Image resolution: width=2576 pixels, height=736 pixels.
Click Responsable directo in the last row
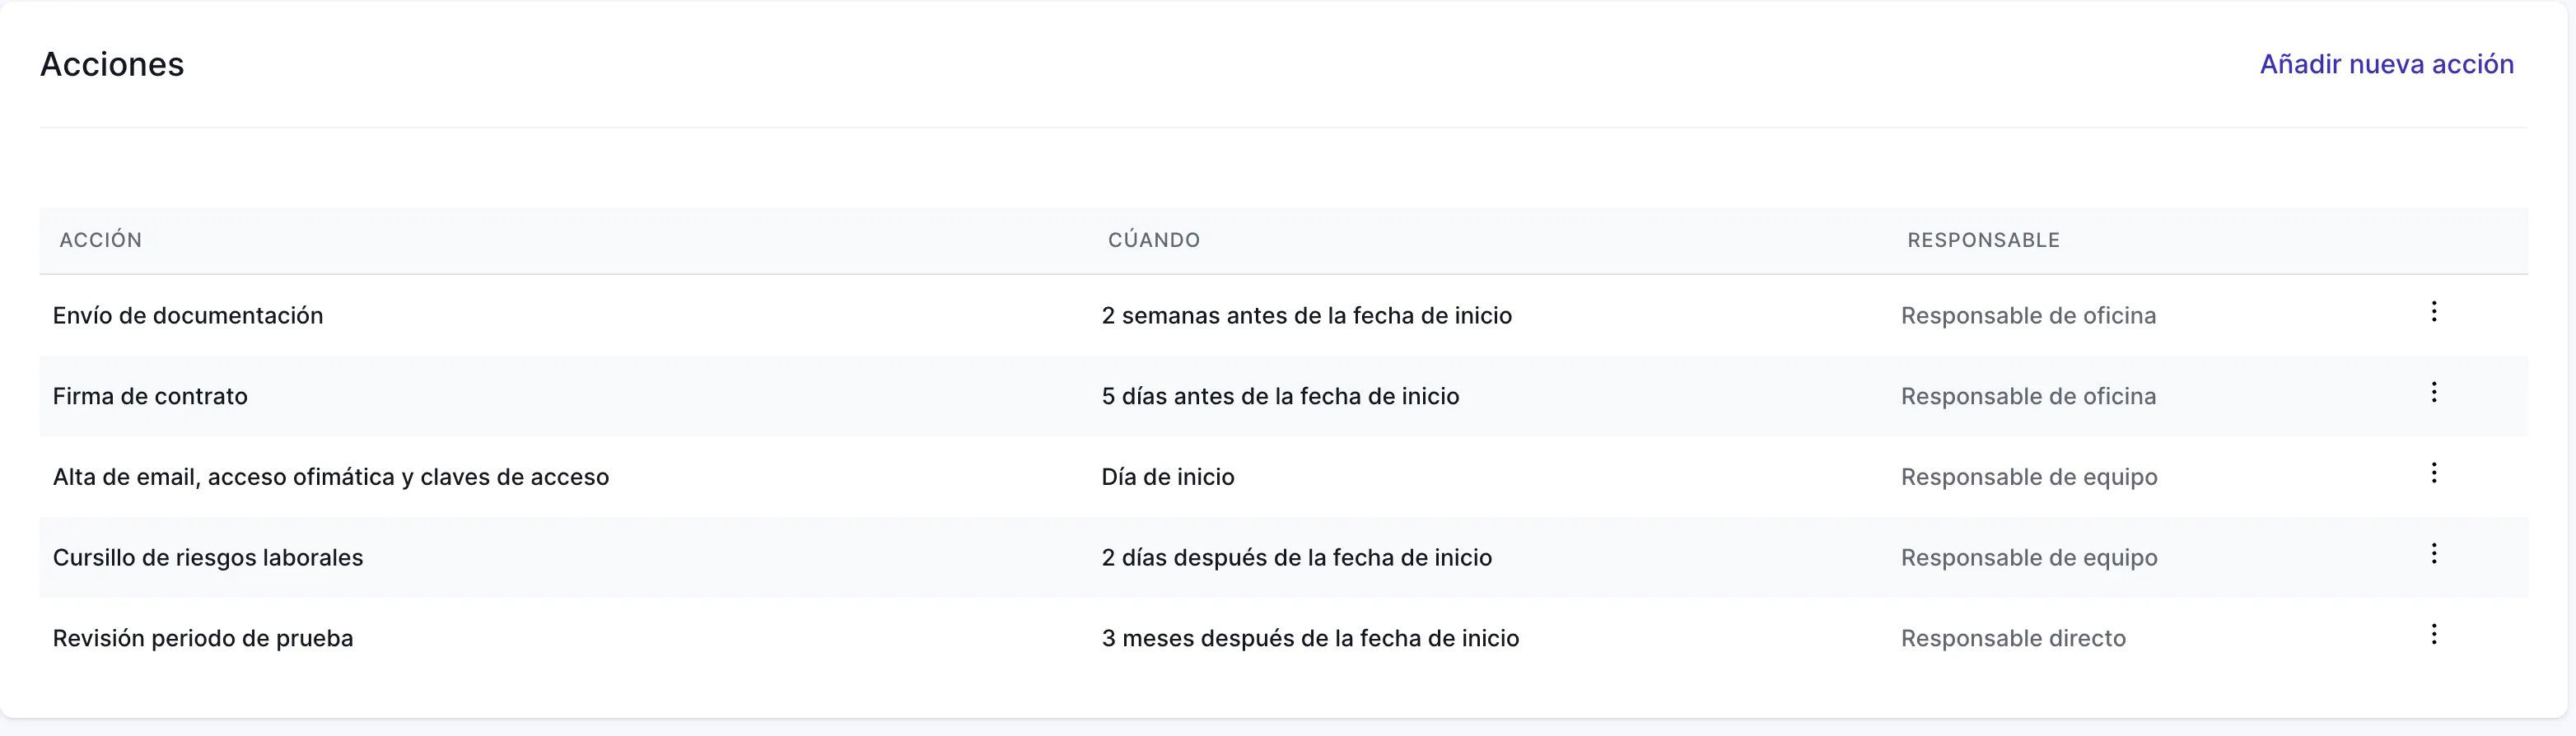pyautogui.click(x=2013, y=638)
